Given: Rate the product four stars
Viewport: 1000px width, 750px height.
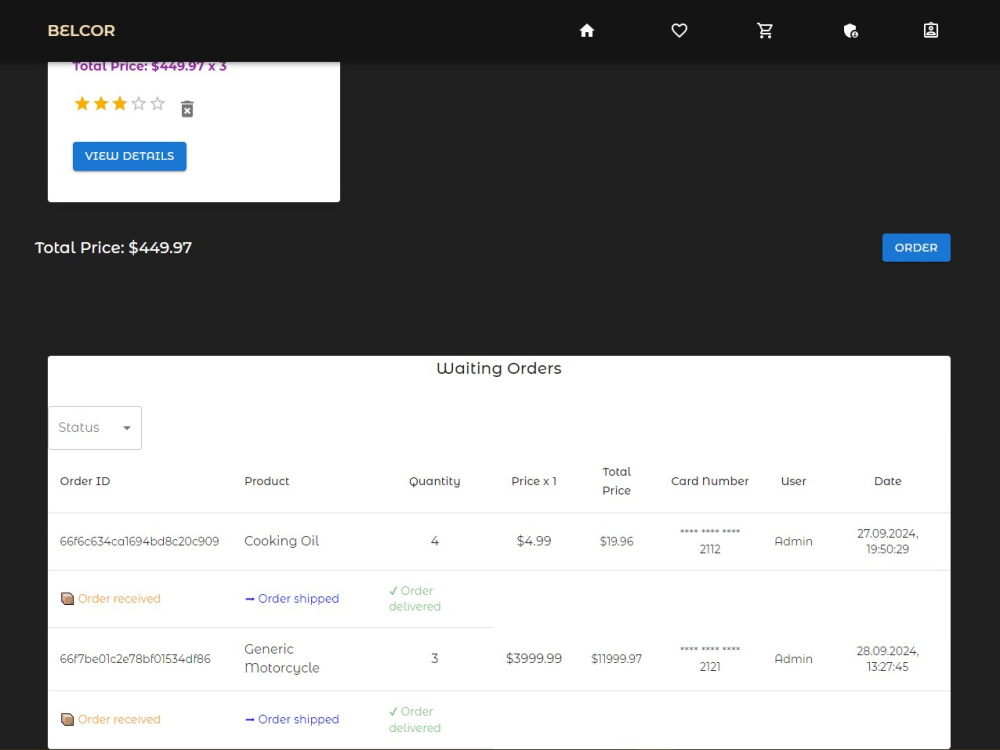Looking at the screenshot, I should (x=138, y=103).
